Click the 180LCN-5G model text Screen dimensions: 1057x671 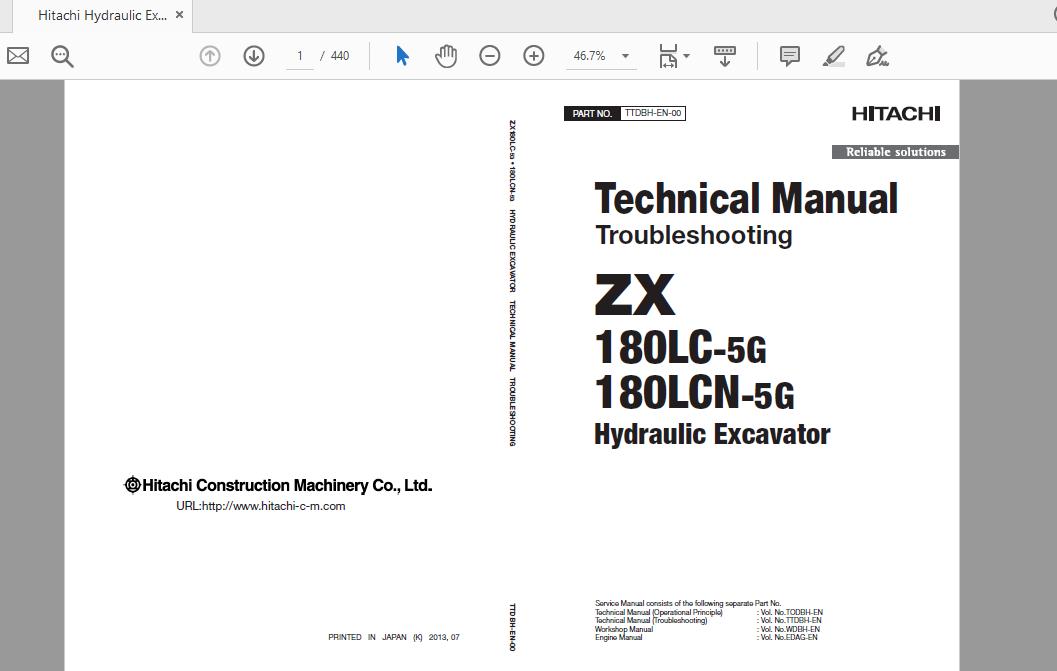pos(694,392)
